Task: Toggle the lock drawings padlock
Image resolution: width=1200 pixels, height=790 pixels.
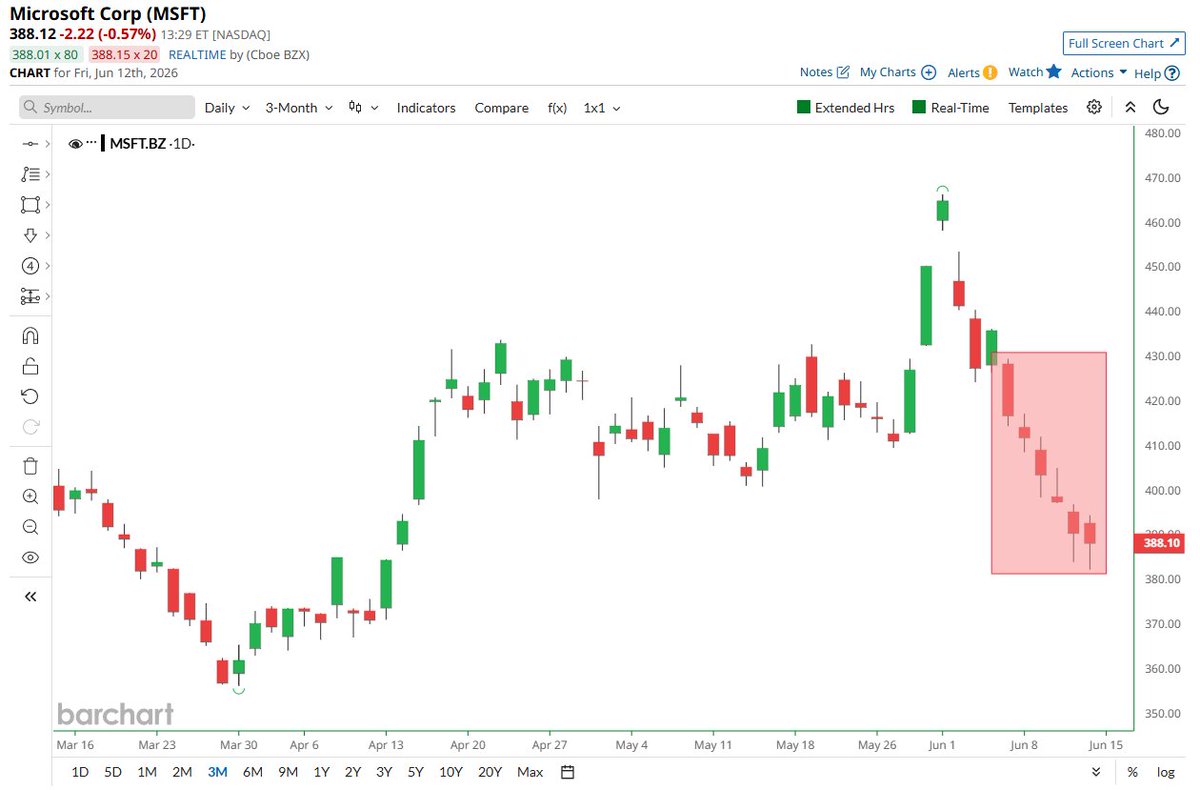Action: [x=30, y=366]
